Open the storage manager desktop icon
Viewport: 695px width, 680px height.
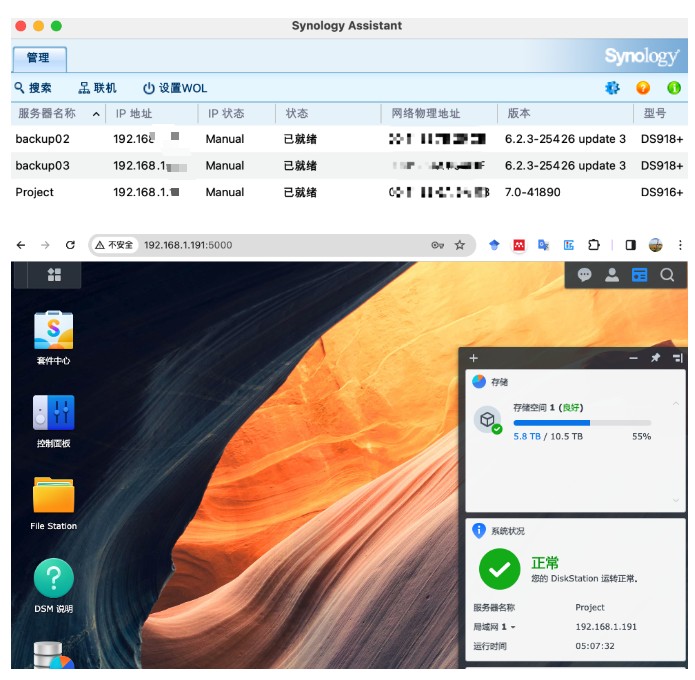point(53,655)
